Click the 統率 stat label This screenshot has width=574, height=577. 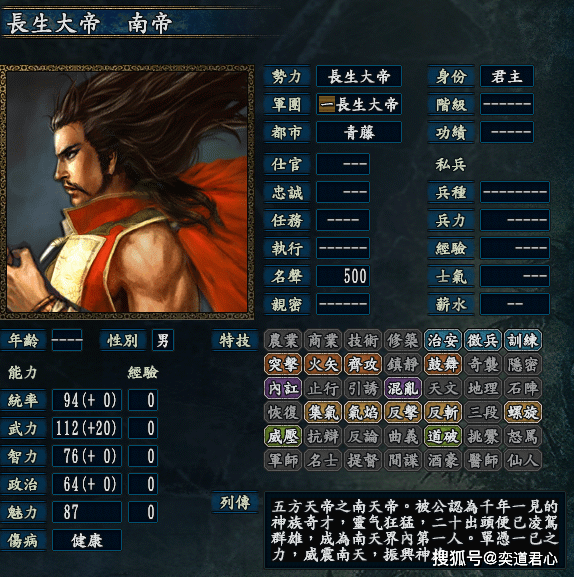pyautogui.click(x=23, y=400)
